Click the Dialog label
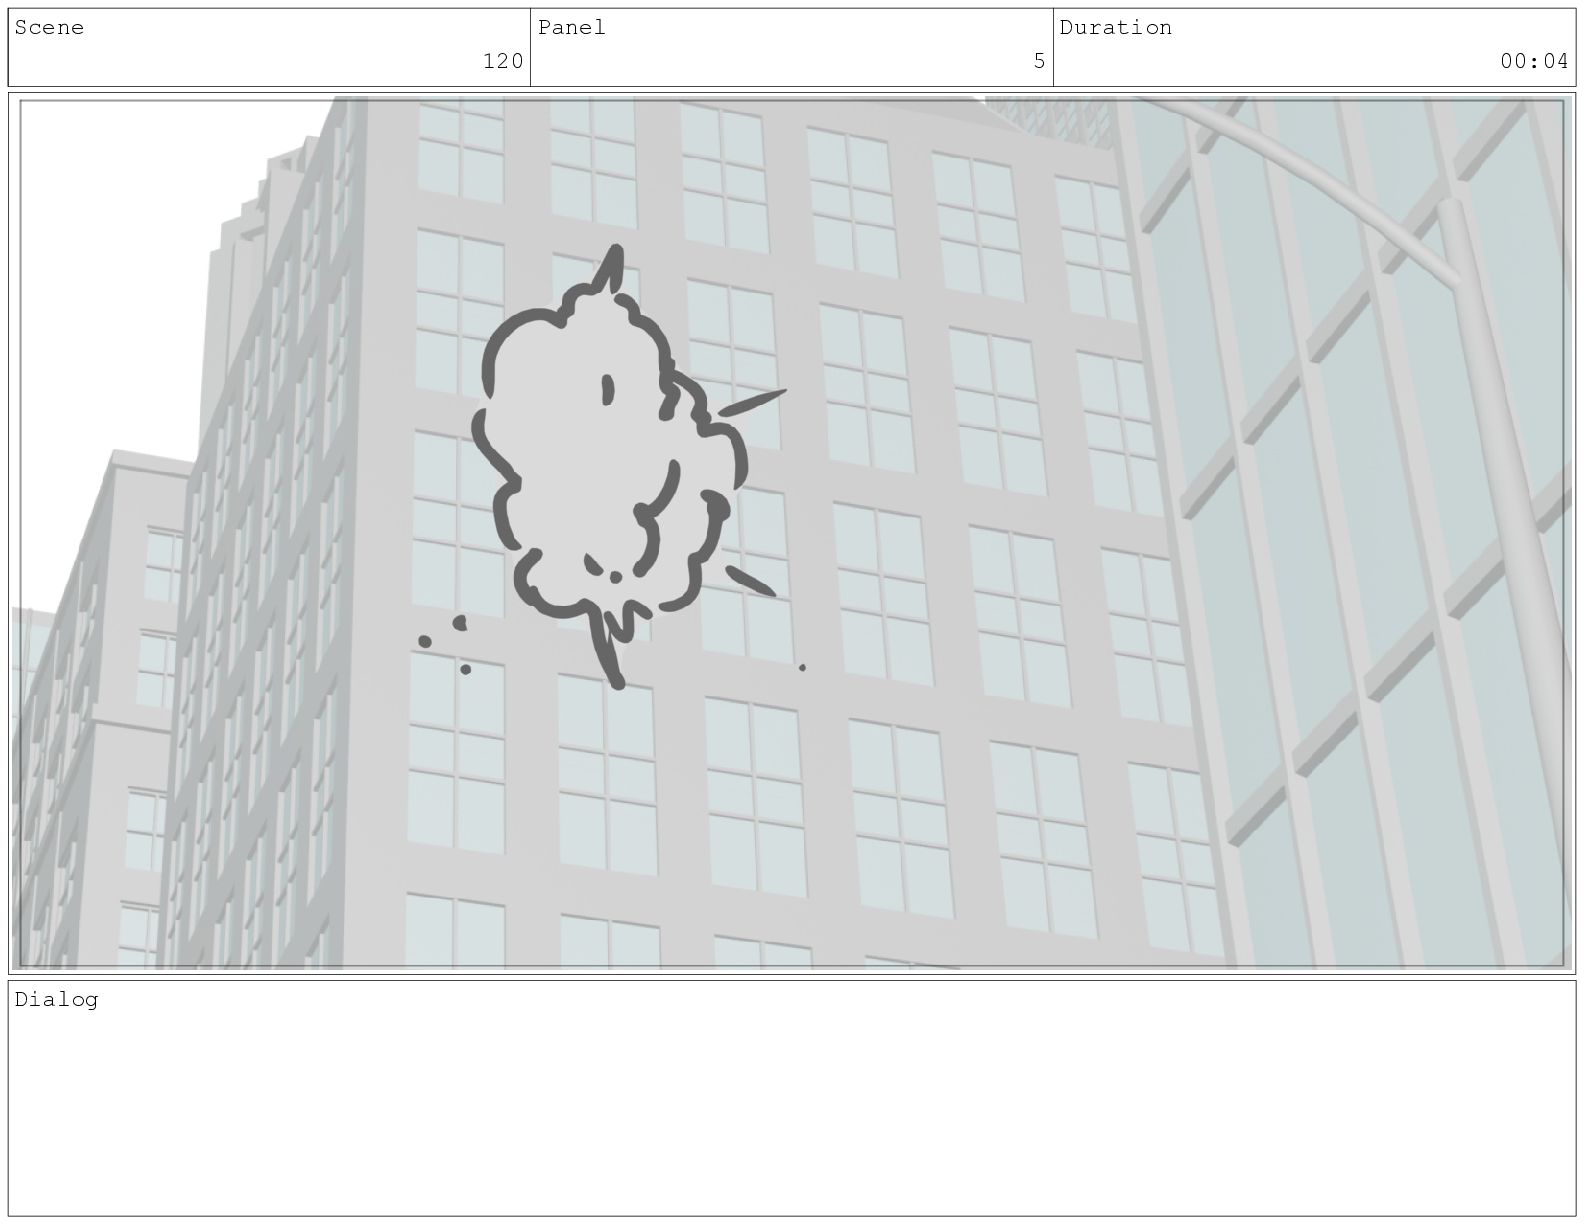The width and height of the screenshot is (1584, 1224). pyautogui.click(x=56, y=1000)
